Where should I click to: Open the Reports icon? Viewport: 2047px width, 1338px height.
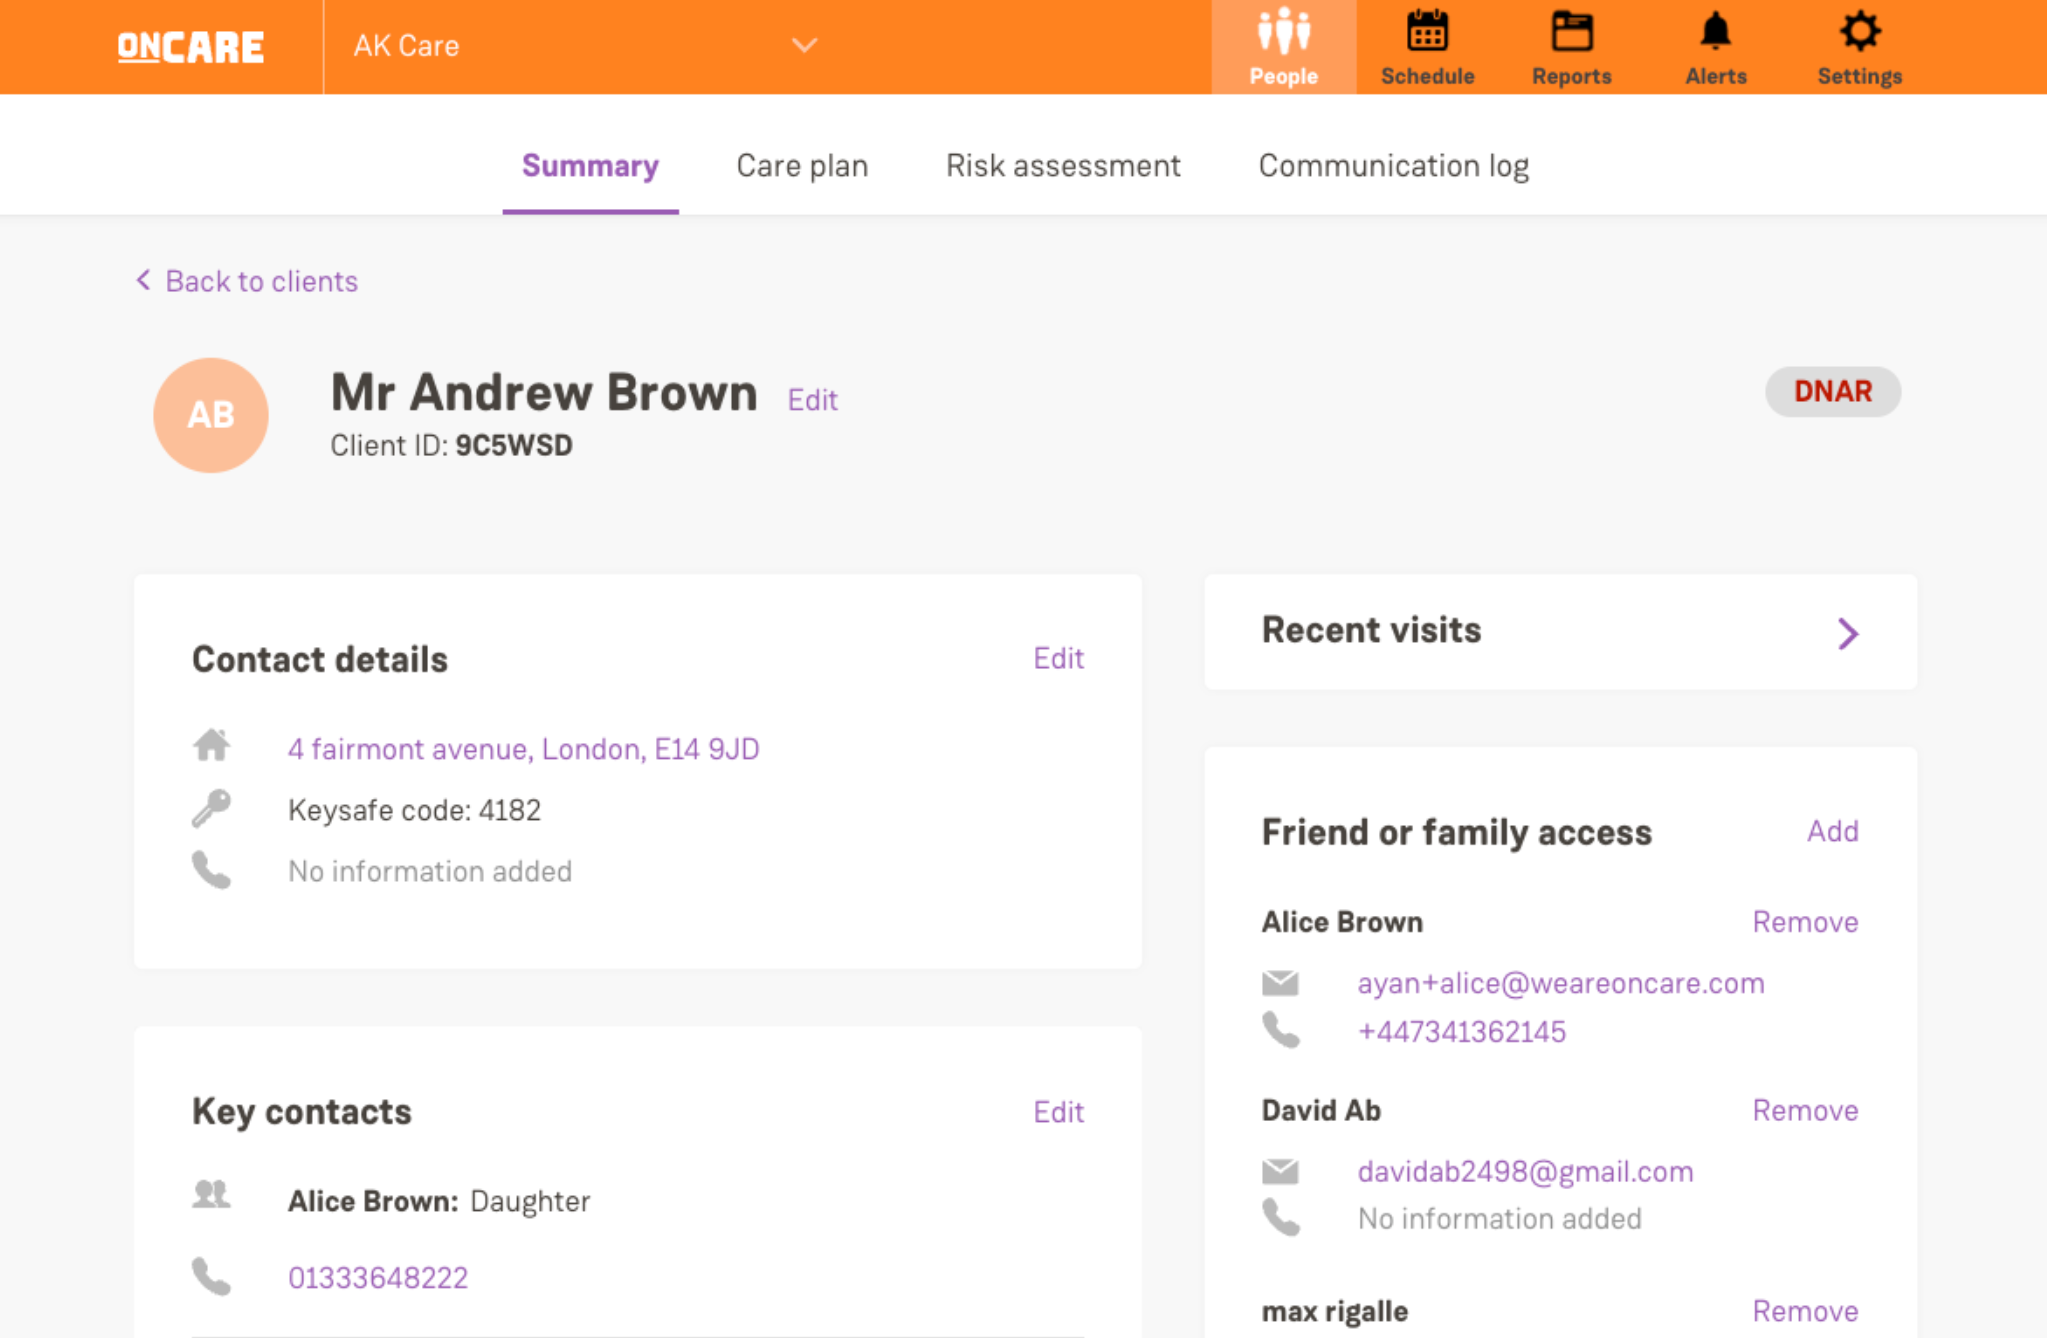pyautogui.click(x=1571, y=33)
